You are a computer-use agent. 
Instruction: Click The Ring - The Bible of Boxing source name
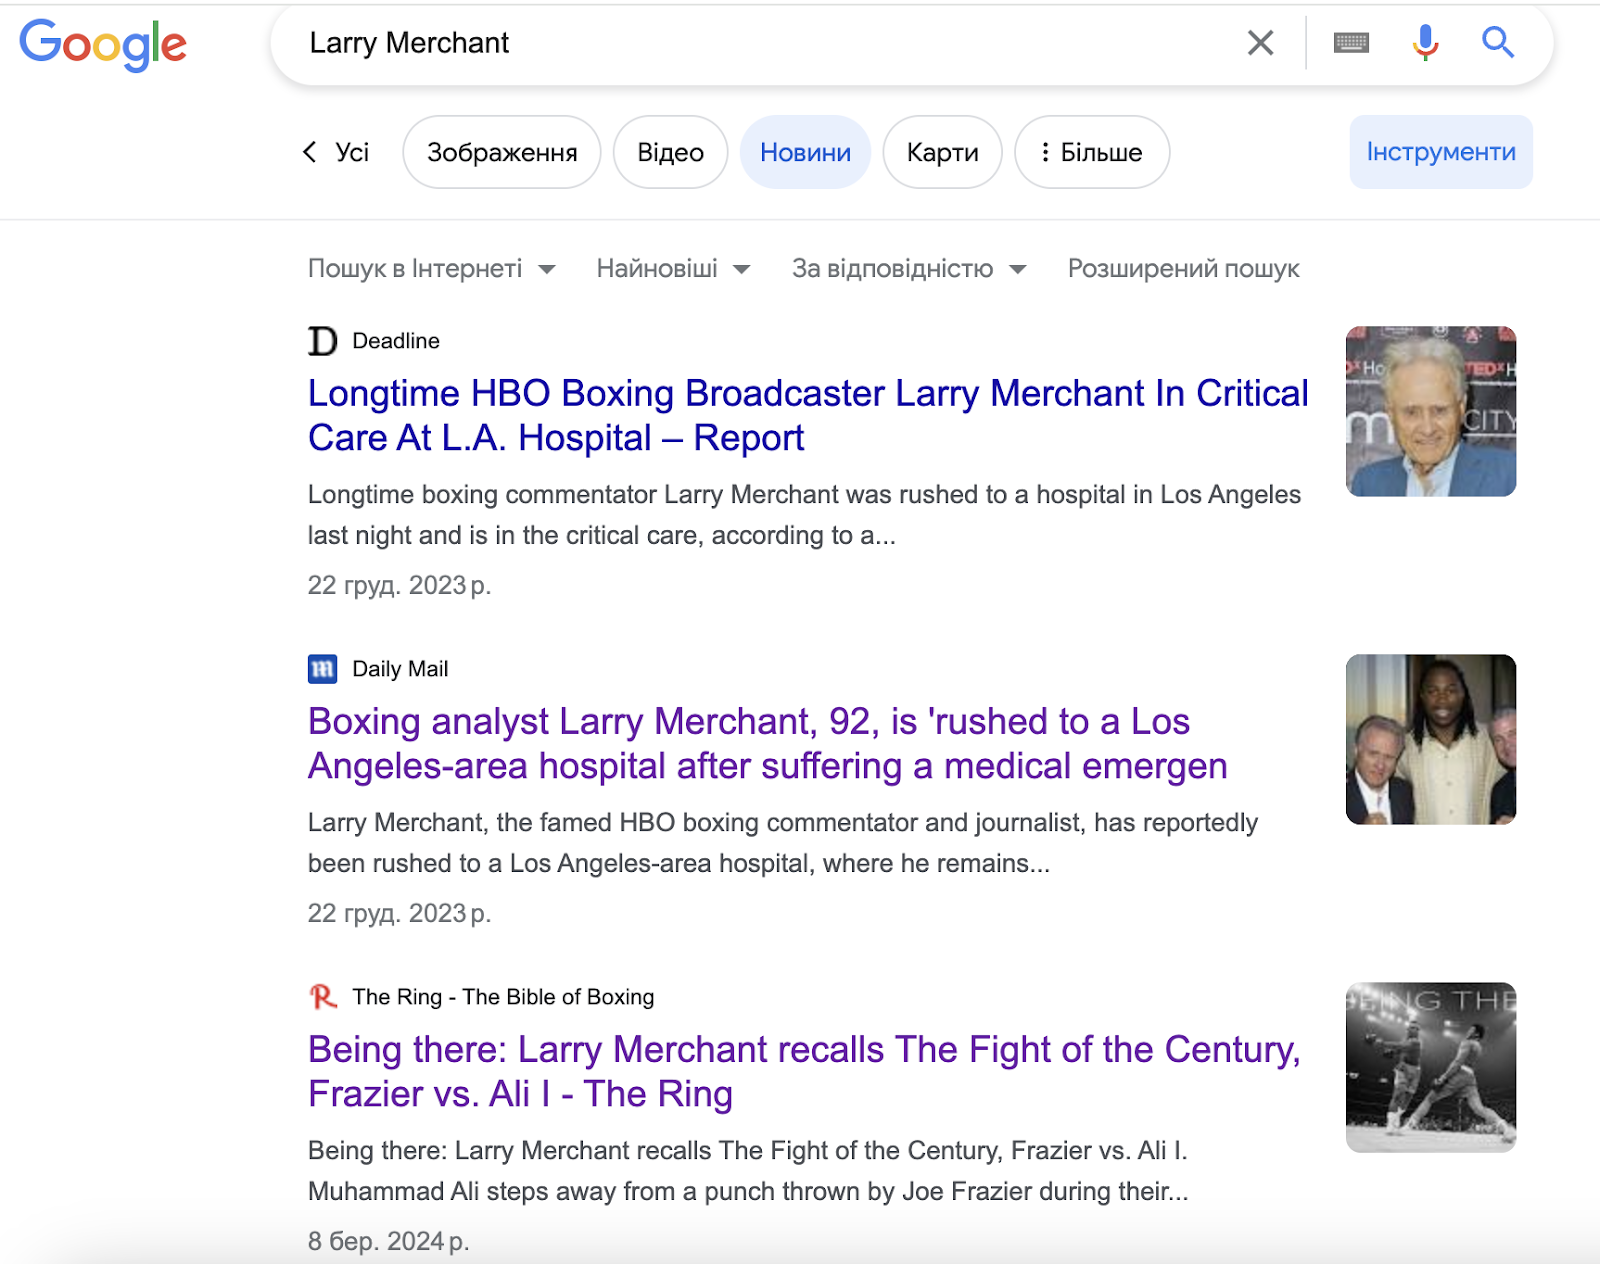pyautogui.click(x=503, y=997)
